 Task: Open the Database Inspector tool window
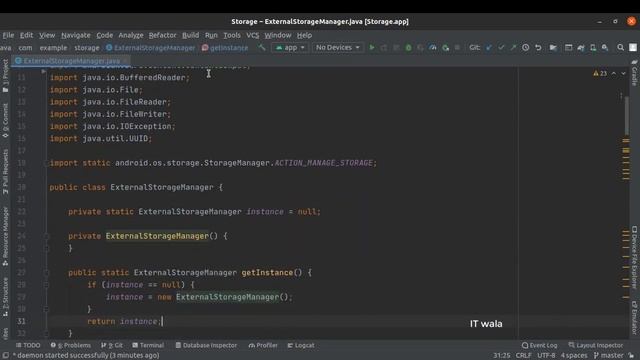tap(206, 345)
